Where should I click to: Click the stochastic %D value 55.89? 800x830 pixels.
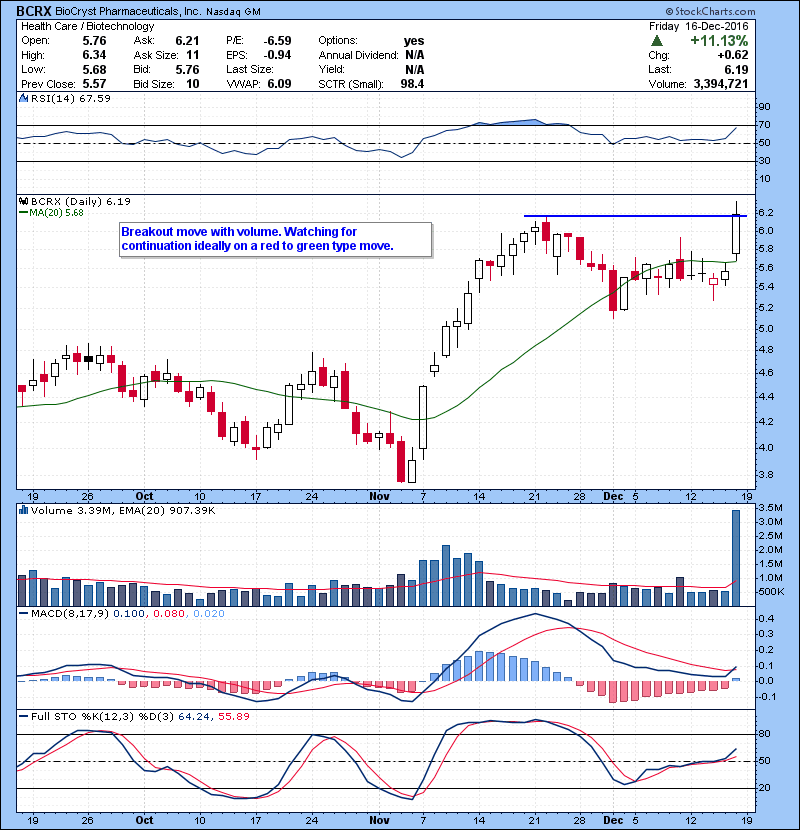click(233, 716)
